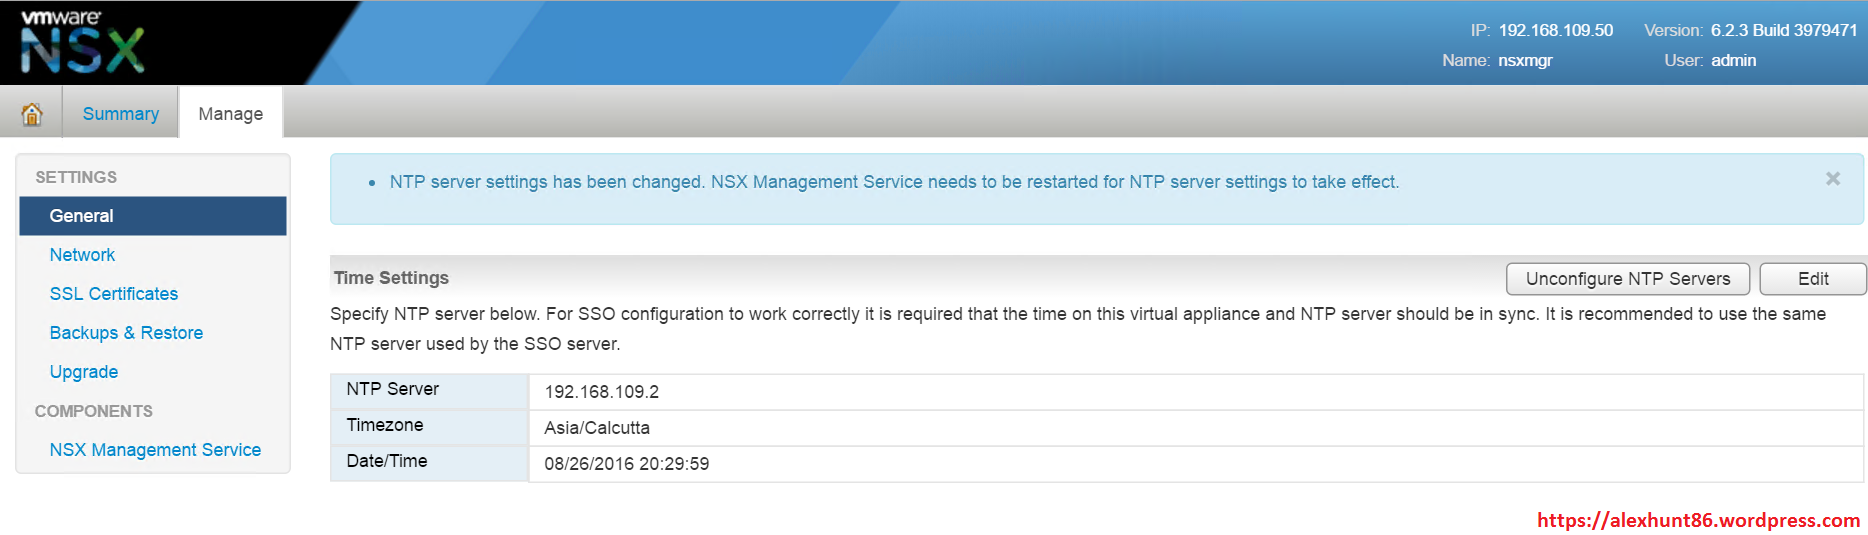Click Unconfigure NTP Servers button
The image size is (1868, 535).
point(1627,279)
